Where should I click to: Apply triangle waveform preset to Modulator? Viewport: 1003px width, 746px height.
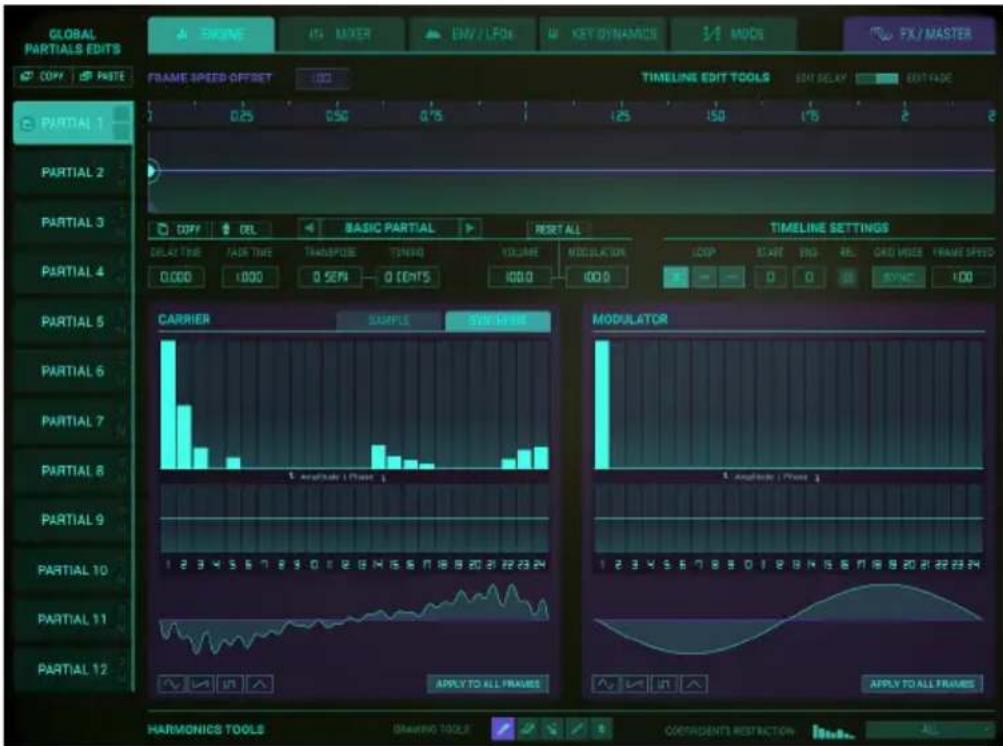pyautogui.click(x=693, y=684)
